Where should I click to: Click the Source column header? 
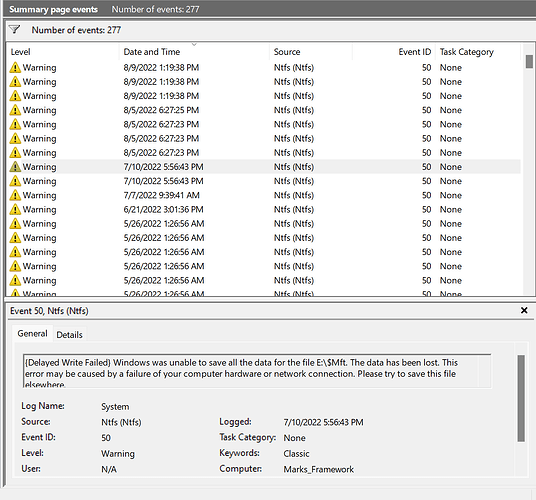pyautogui.click(x=311, y=52)
